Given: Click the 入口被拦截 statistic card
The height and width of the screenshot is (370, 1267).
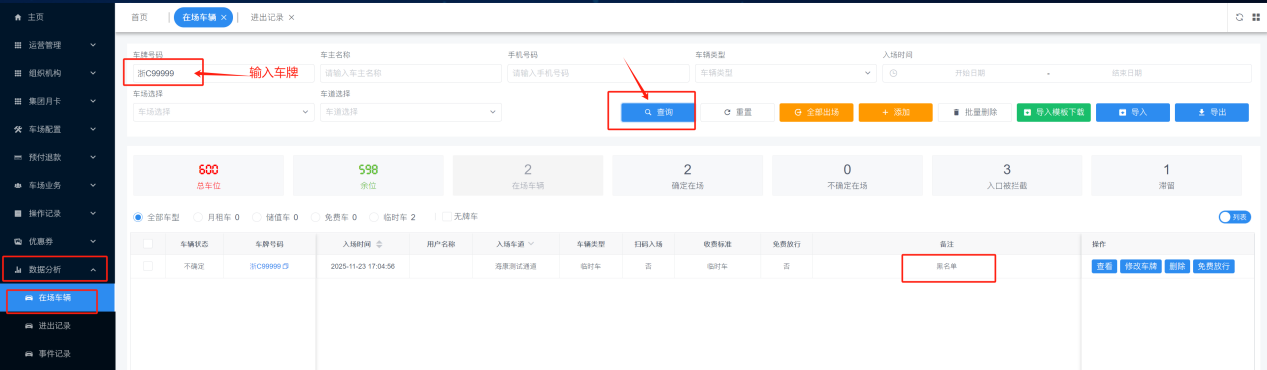Looking at the screenshot, I should pyautogui.click(x=1007, y=175).
